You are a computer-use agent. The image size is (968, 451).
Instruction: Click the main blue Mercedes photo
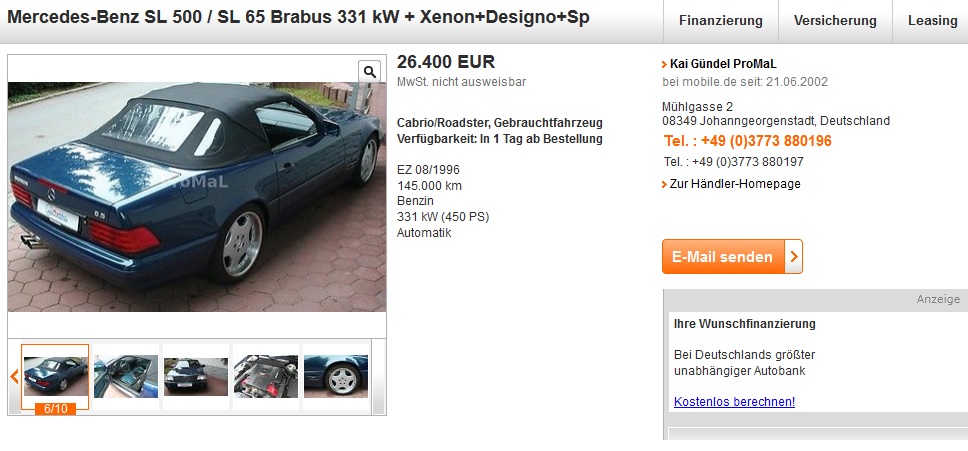pyautogui.click(x=197, y=197)
